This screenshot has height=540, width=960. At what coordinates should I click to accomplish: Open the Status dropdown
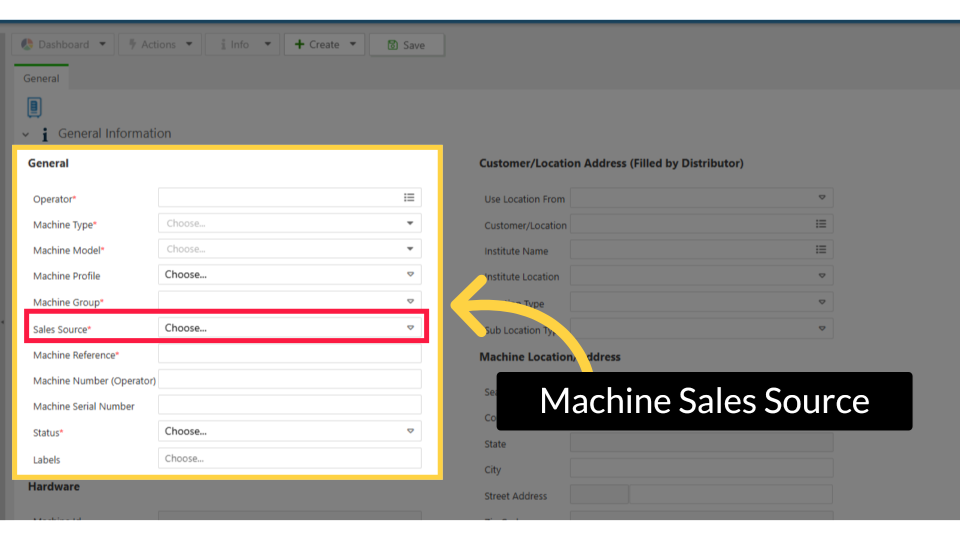(x=289, y=431)
